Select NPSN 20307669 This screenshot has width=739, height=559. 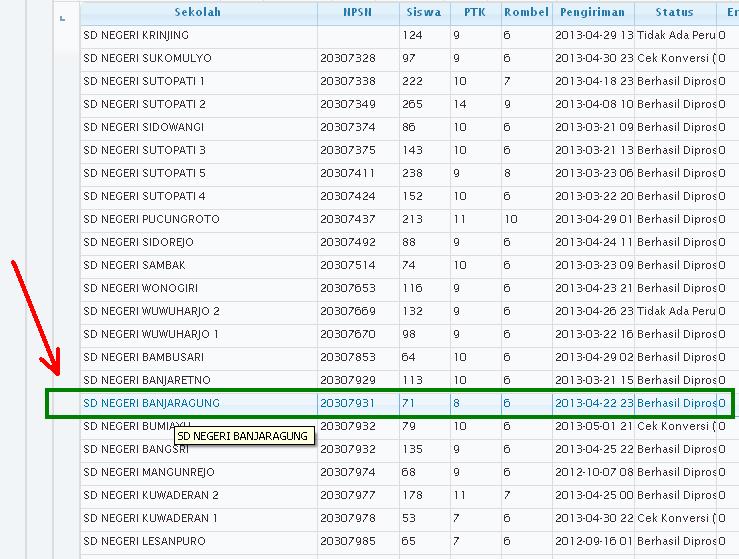click(x=348, y=312)
